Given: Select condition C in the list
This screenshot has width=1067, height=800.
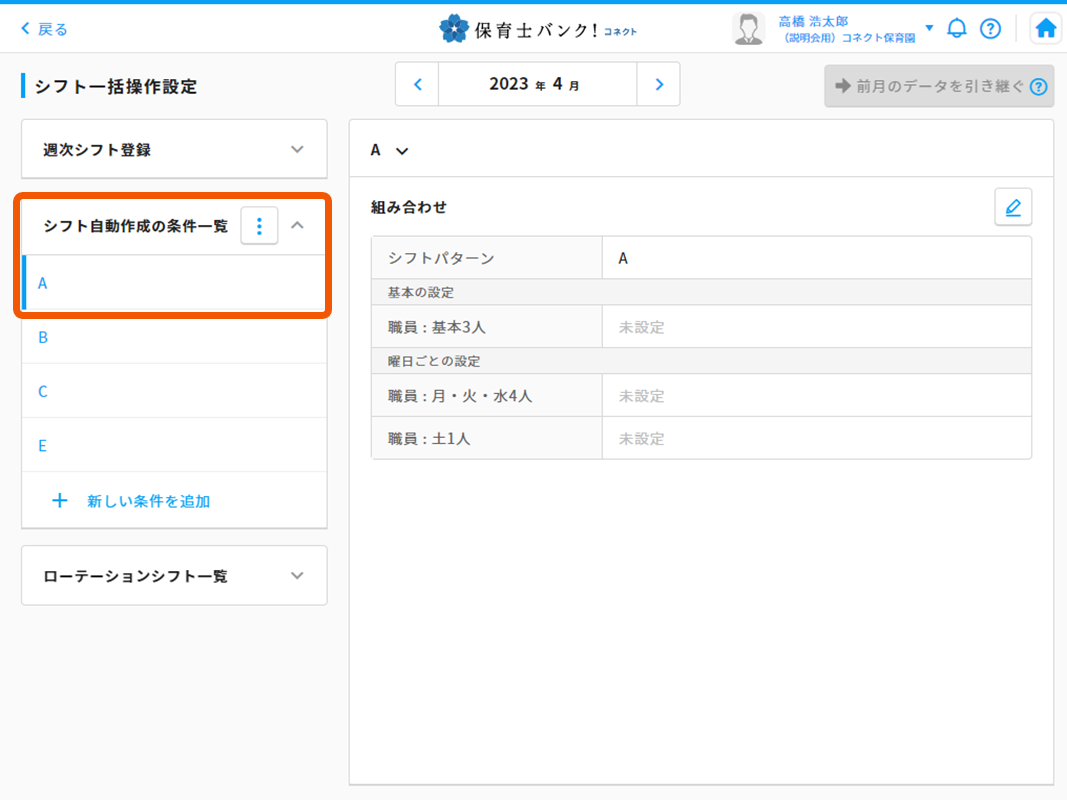Looking at the screenshot, I should tap(43, 391).
